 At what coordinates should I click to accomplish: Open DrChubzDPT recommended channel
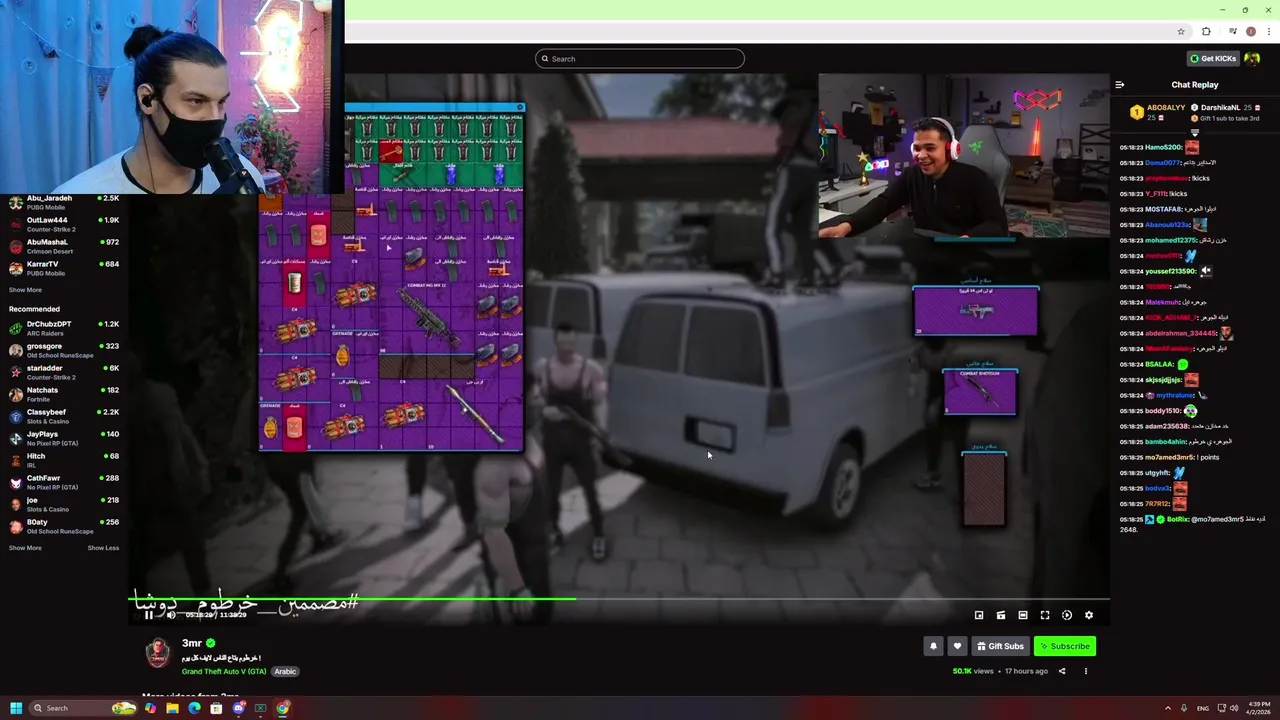click(x=64, y=328)
